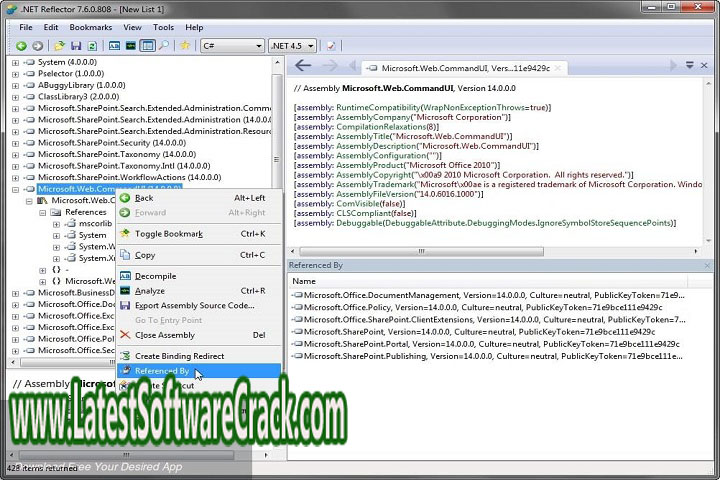This screenshot has height=480, width=720.
Task: Select Microsoft.Office.SharePoint.ClientExtensions row
Action: click(x=489, y=320)
